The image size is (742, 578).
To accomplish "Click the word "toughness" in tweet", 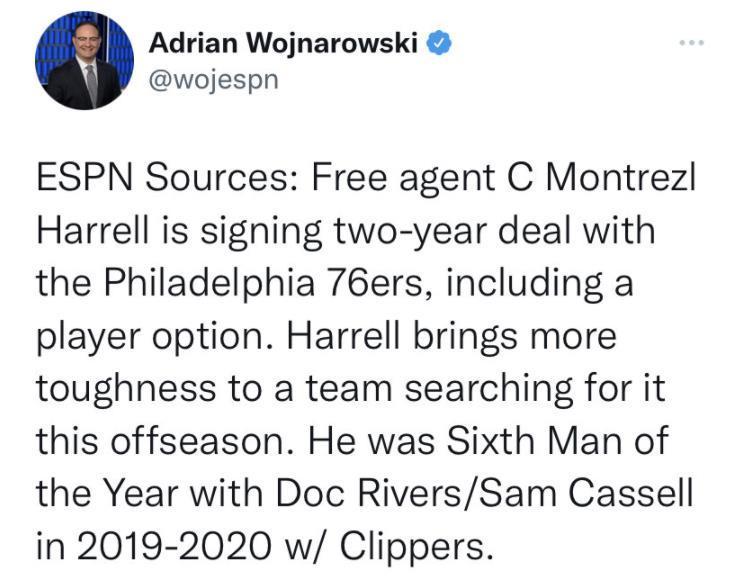I will pyautogui.click(x=126, y=390).
